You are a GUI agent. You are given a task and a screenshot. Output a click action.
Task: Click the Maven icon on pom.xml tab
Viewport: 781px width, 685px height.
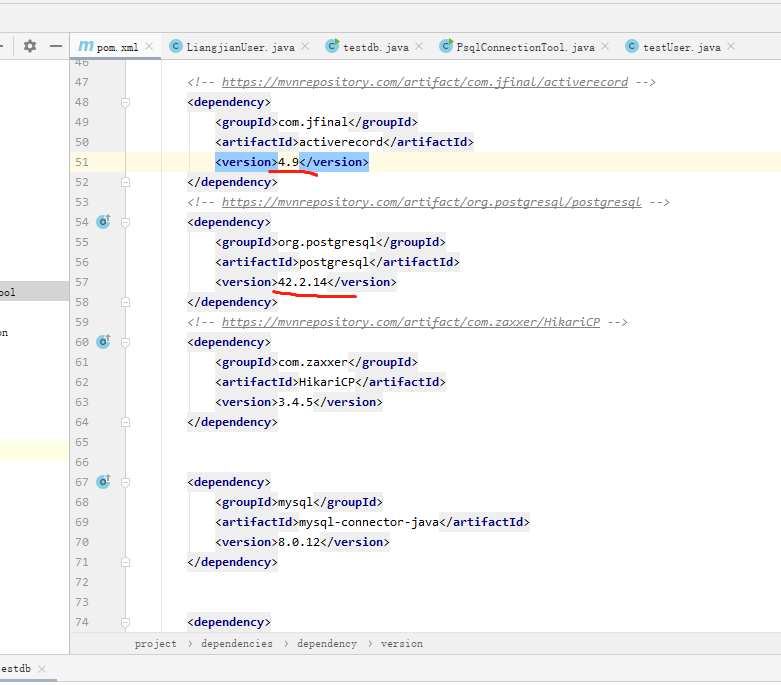(86, 46)
